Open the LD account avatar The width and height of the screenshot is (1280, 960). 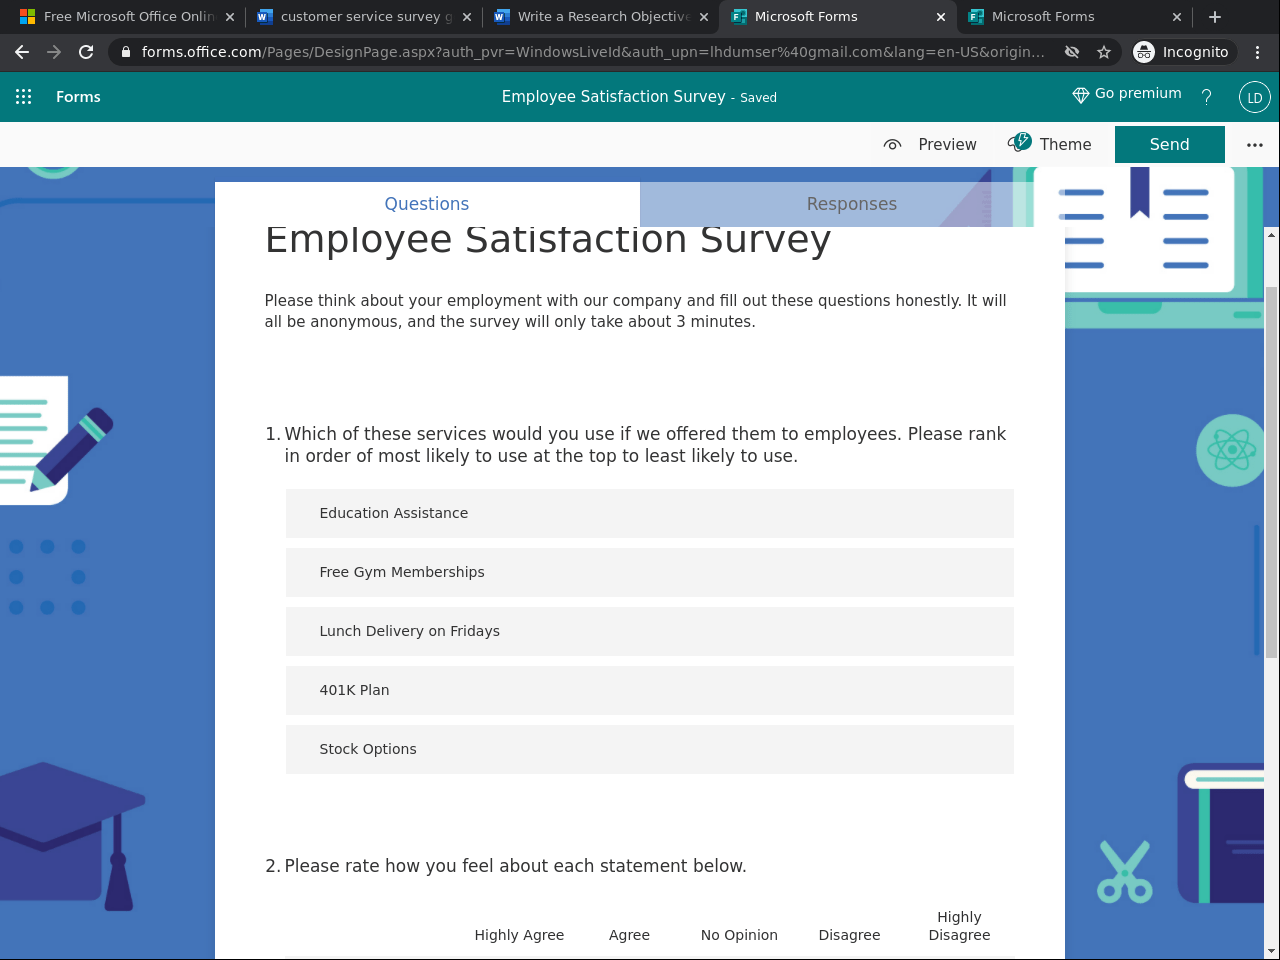[1253, 97]
